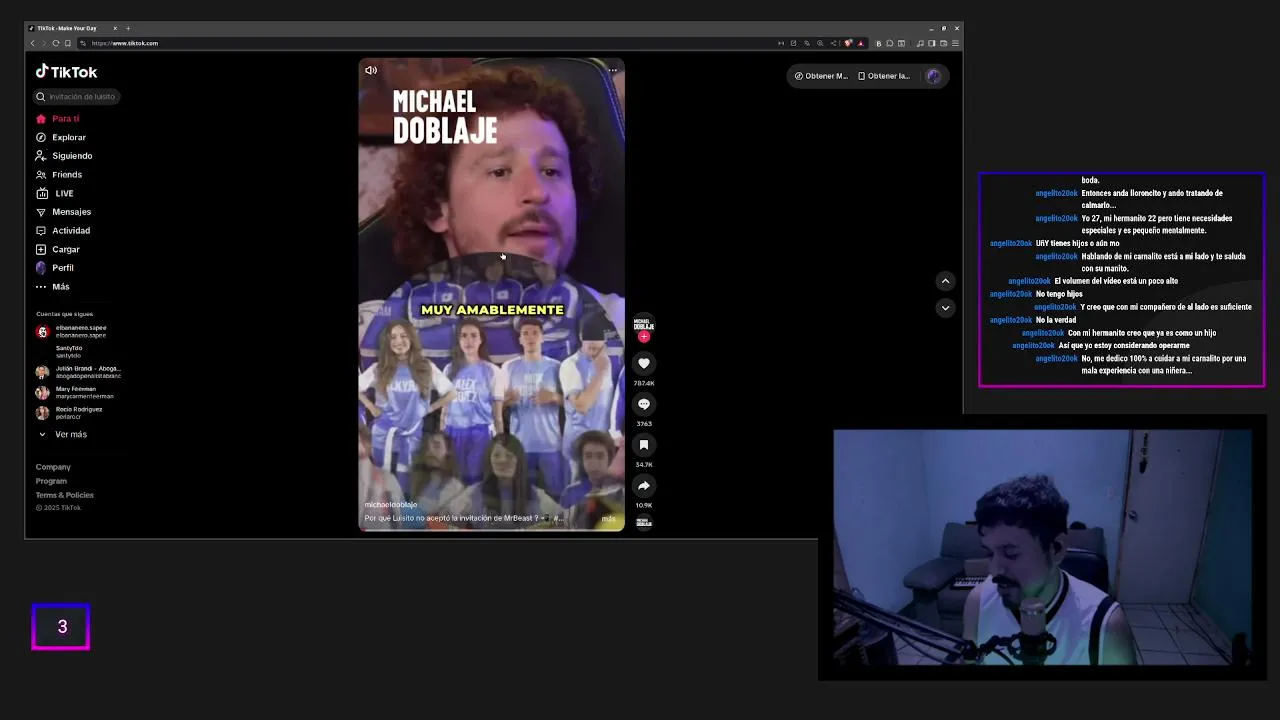Open a new browser tab
1280x720 pixels.
[128, 28]
